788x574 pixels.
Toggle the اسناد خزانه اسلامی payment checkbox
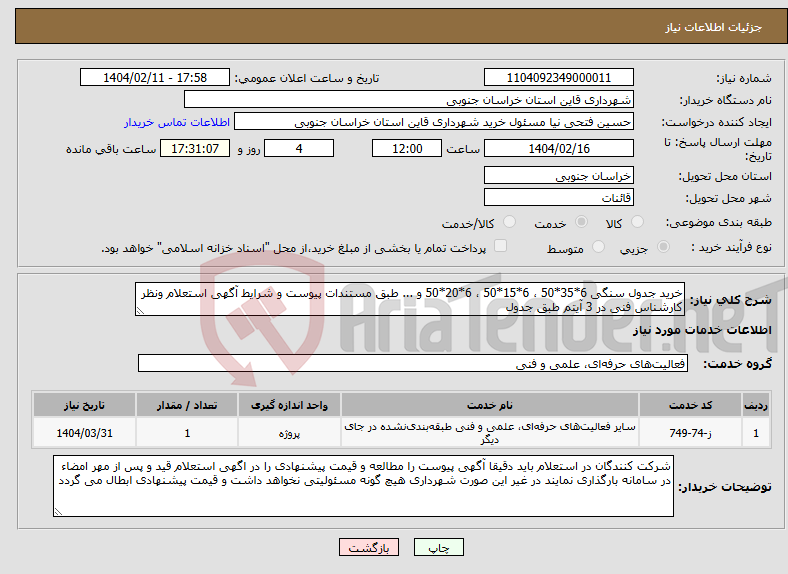(501, 246)
